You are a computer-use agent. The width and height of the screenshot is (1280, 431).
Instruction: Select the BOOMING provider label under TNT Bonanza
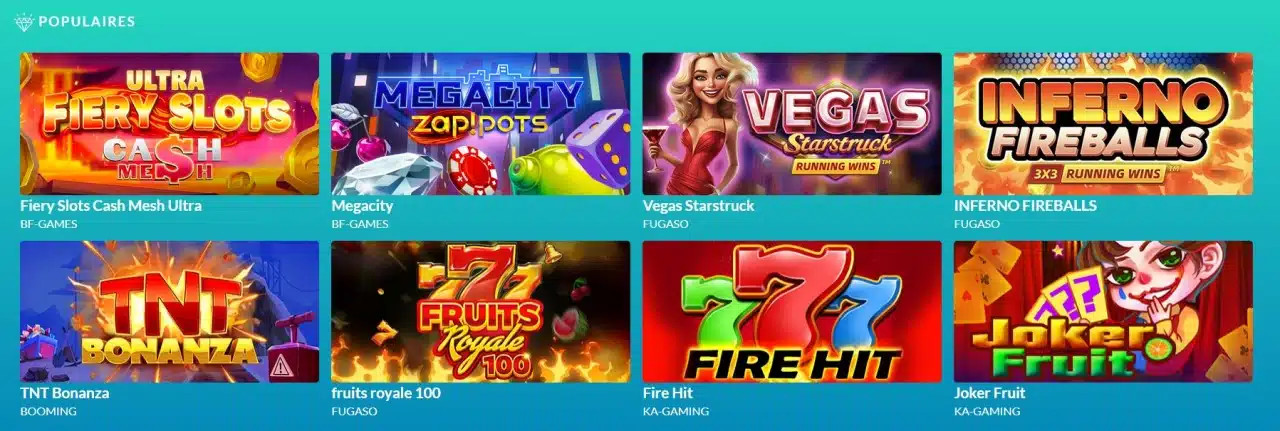48,411
